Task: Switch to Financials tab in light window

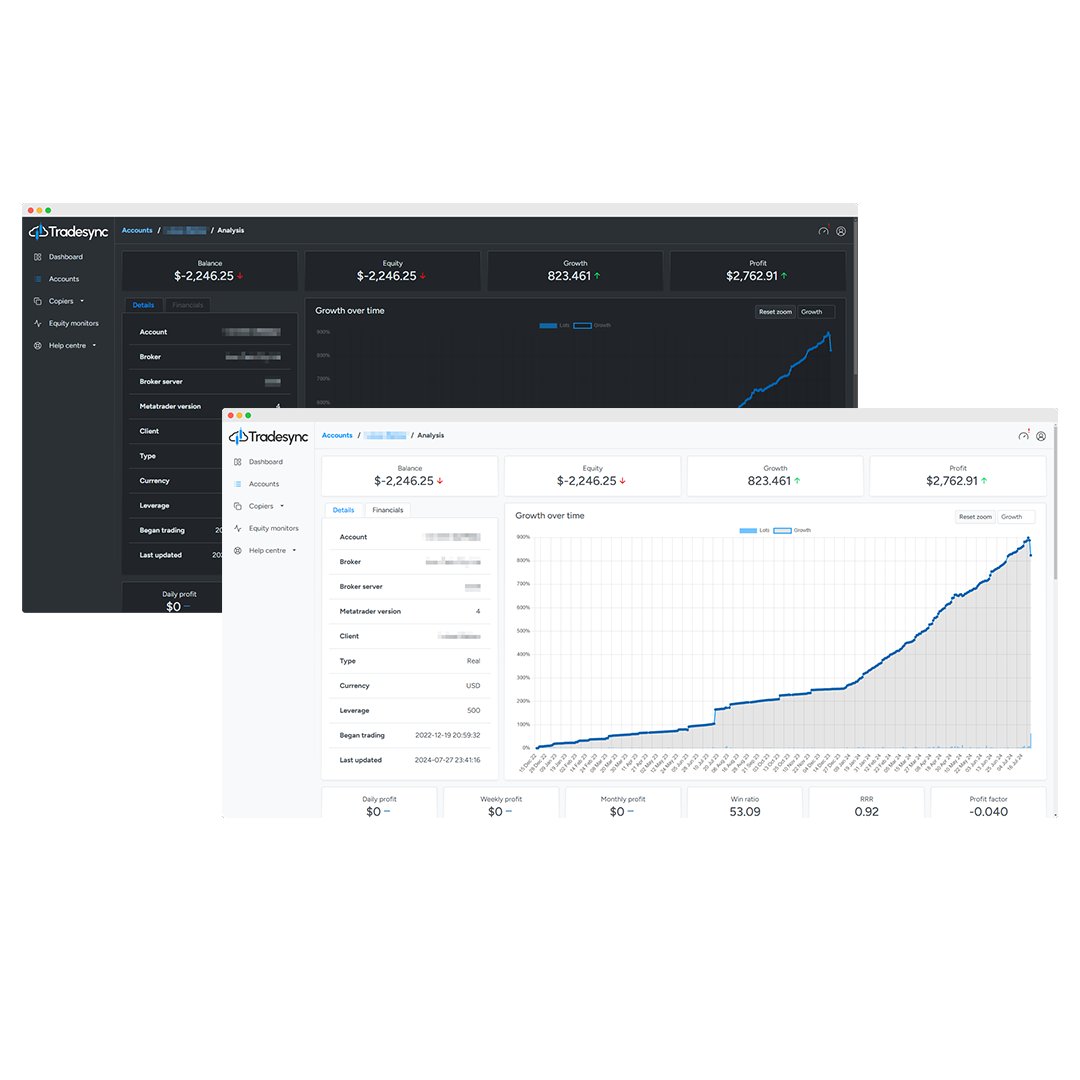Action: click(388, 510)
